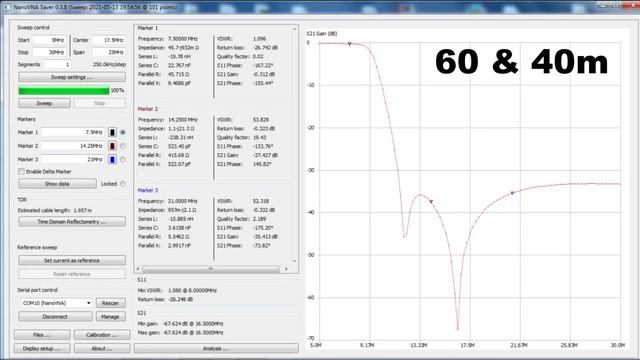Click the disabled Stop sweep button
This screenshot has width=640, height=360.
click(100, 103)
